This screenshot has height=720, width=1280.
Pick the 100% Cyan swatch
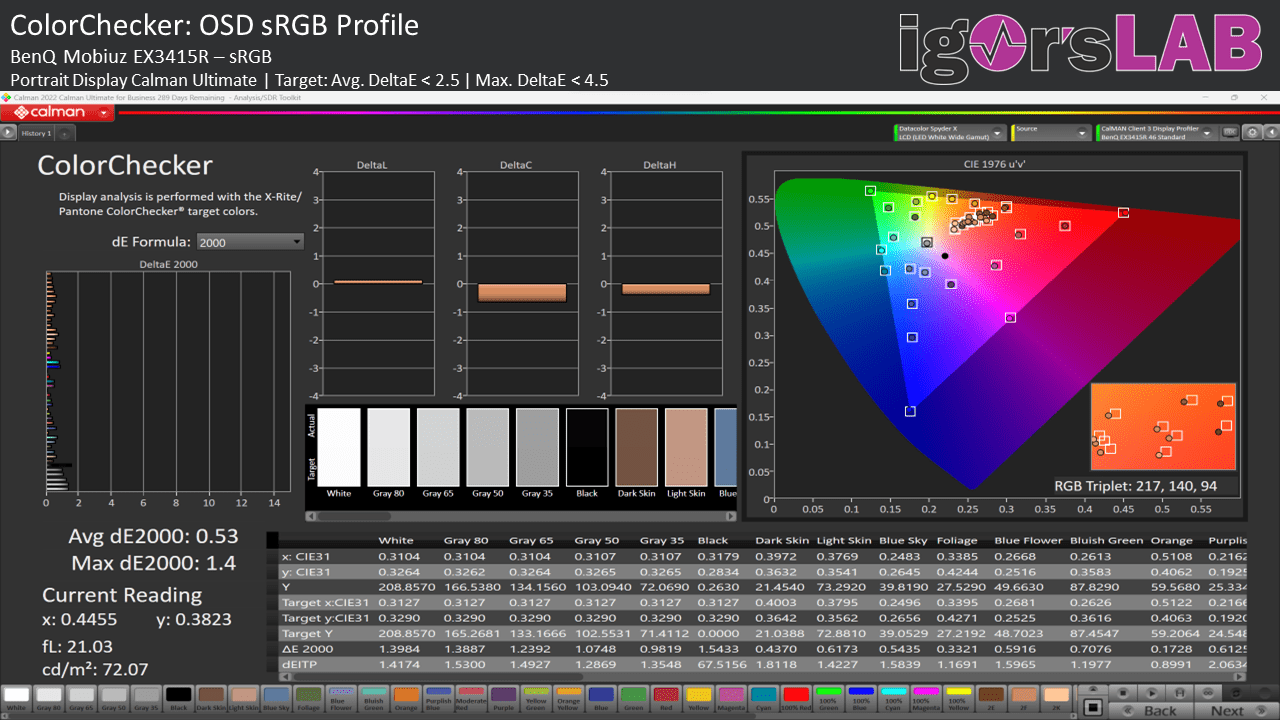click(x=893, y=698)
